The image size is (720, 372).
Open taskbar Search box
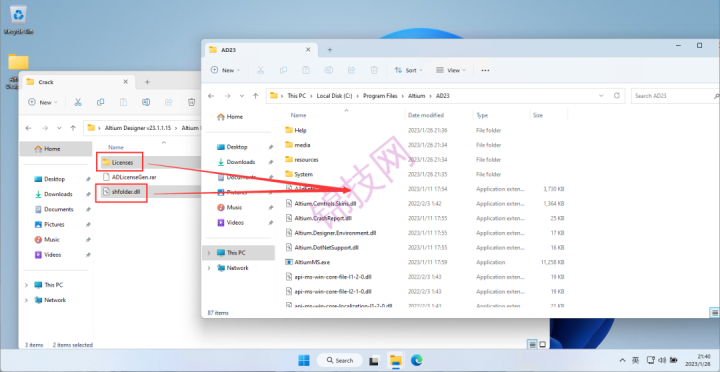pos(340,361)
